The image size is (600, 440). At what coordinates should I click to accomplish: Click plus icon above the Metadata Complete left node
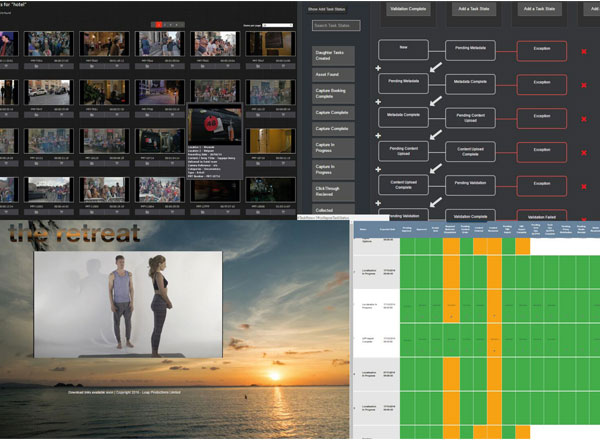(x=378, y=102)
